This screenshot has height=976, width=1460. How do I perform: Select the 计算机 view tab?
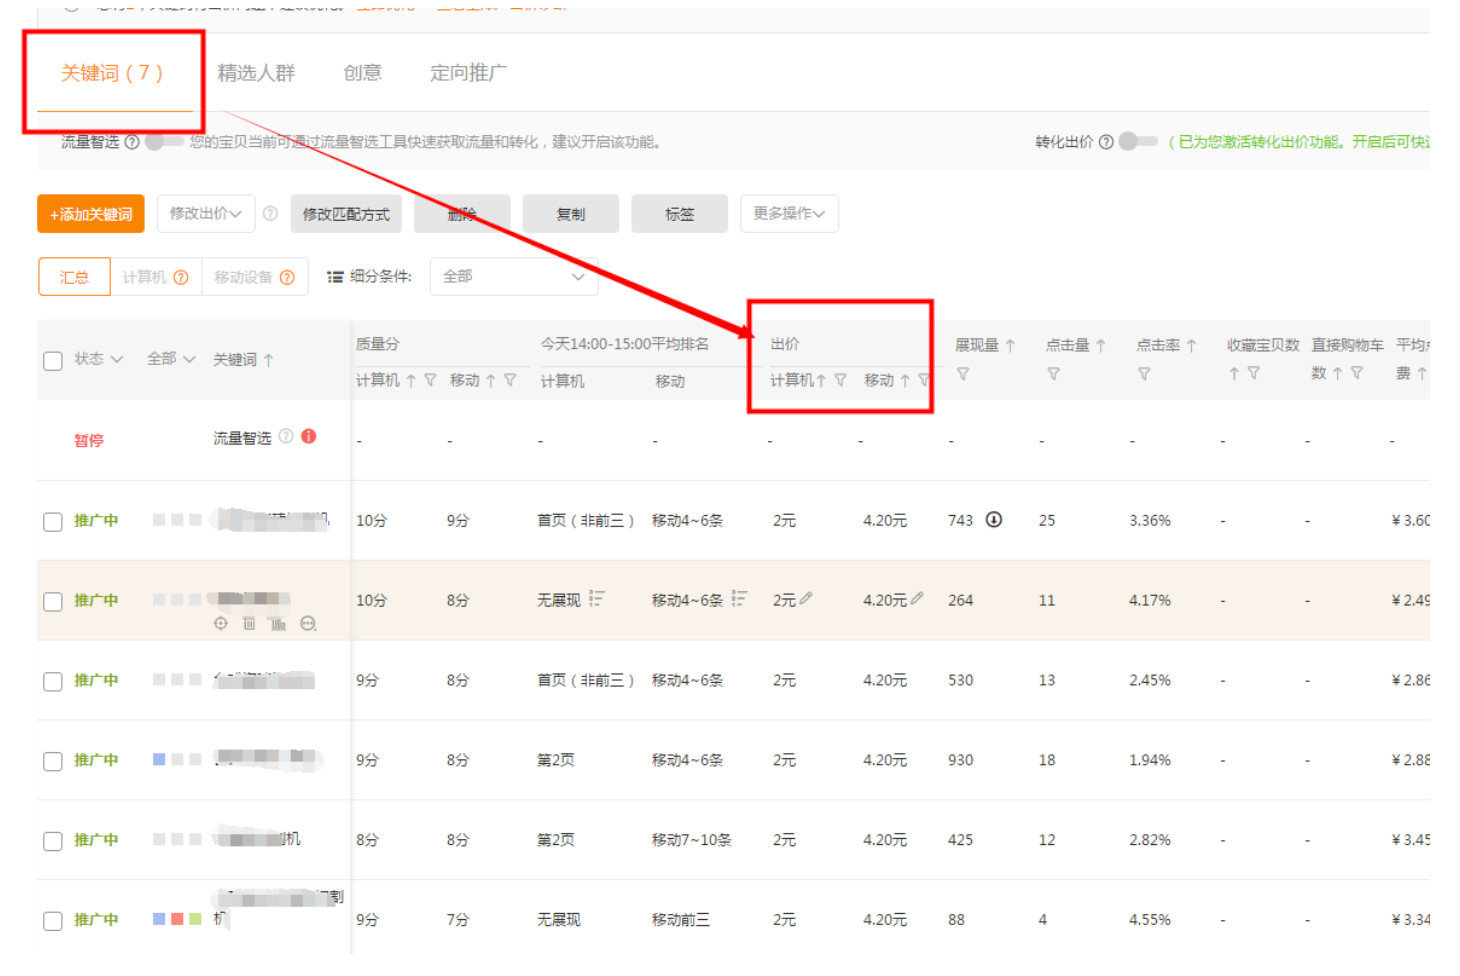[x=155, y=277]
